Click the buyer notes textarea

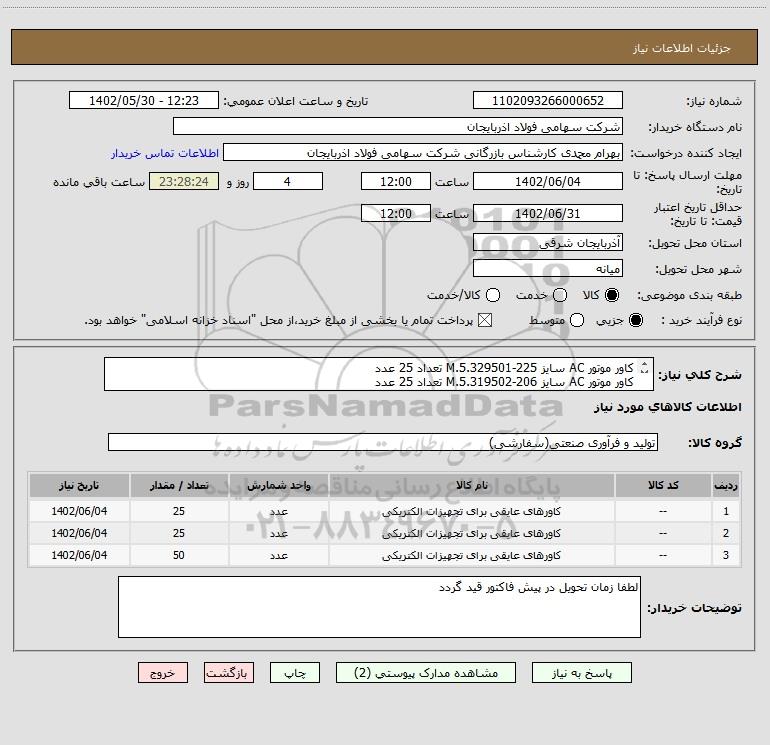click(x=379, y=607)
